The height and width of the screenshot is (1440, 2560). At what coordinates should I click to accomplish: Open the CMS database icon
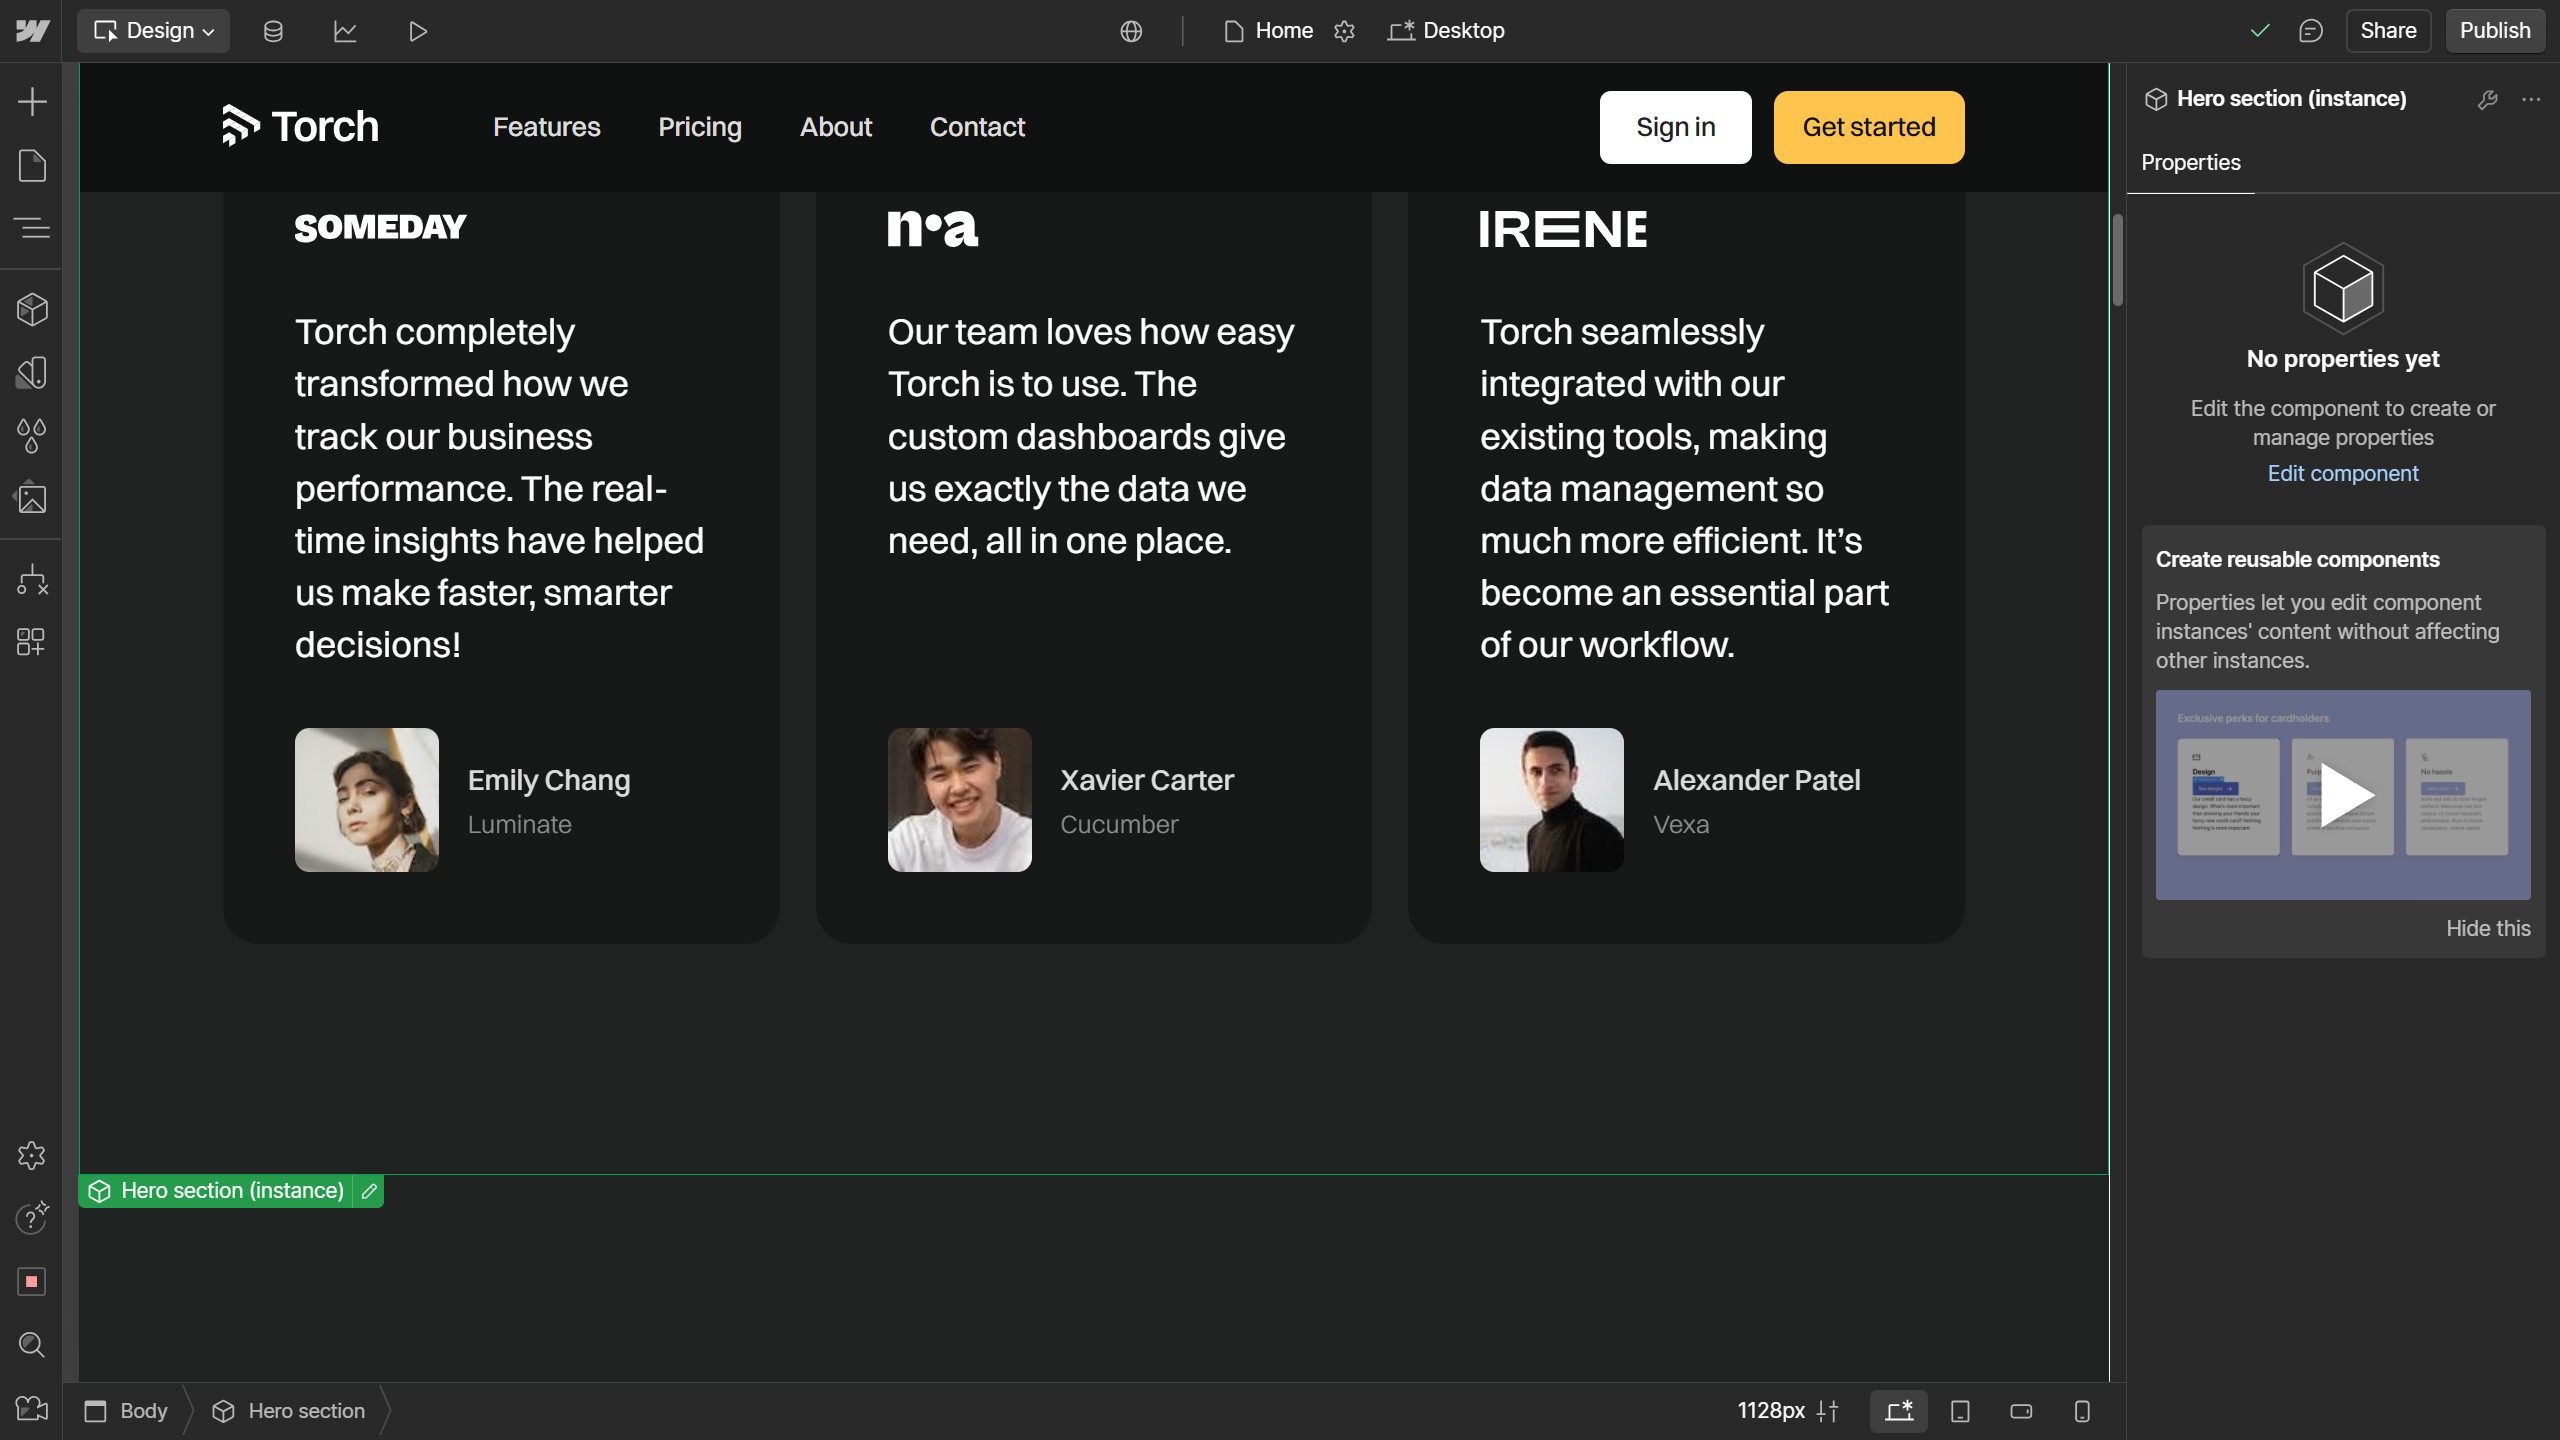273,31
